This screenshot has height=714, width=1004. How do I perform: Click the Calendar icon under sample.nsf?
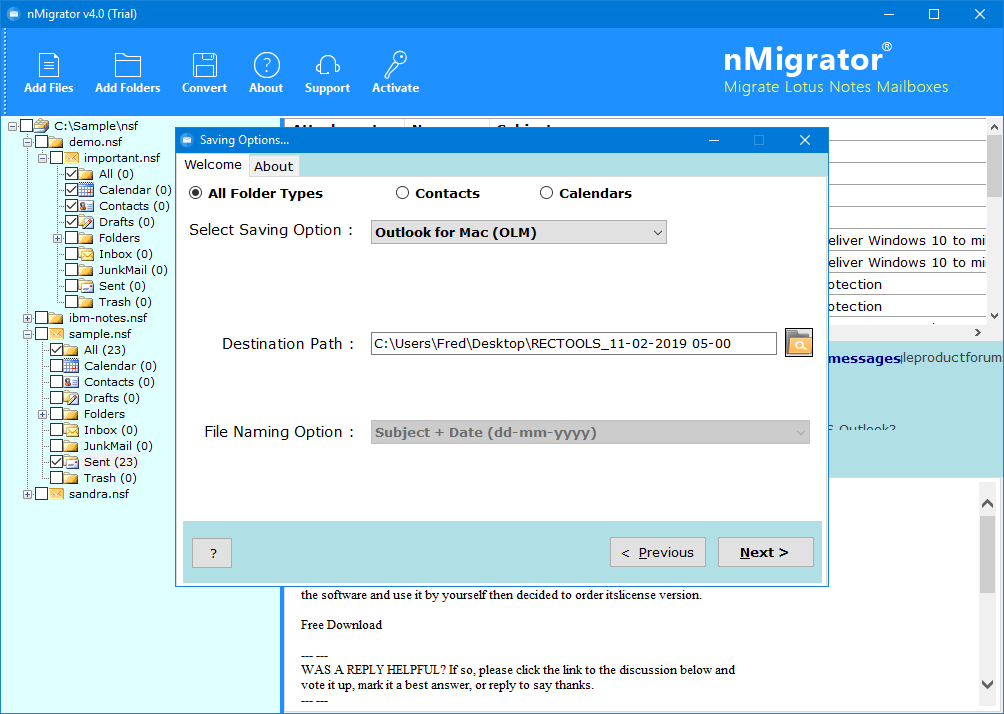71,366
